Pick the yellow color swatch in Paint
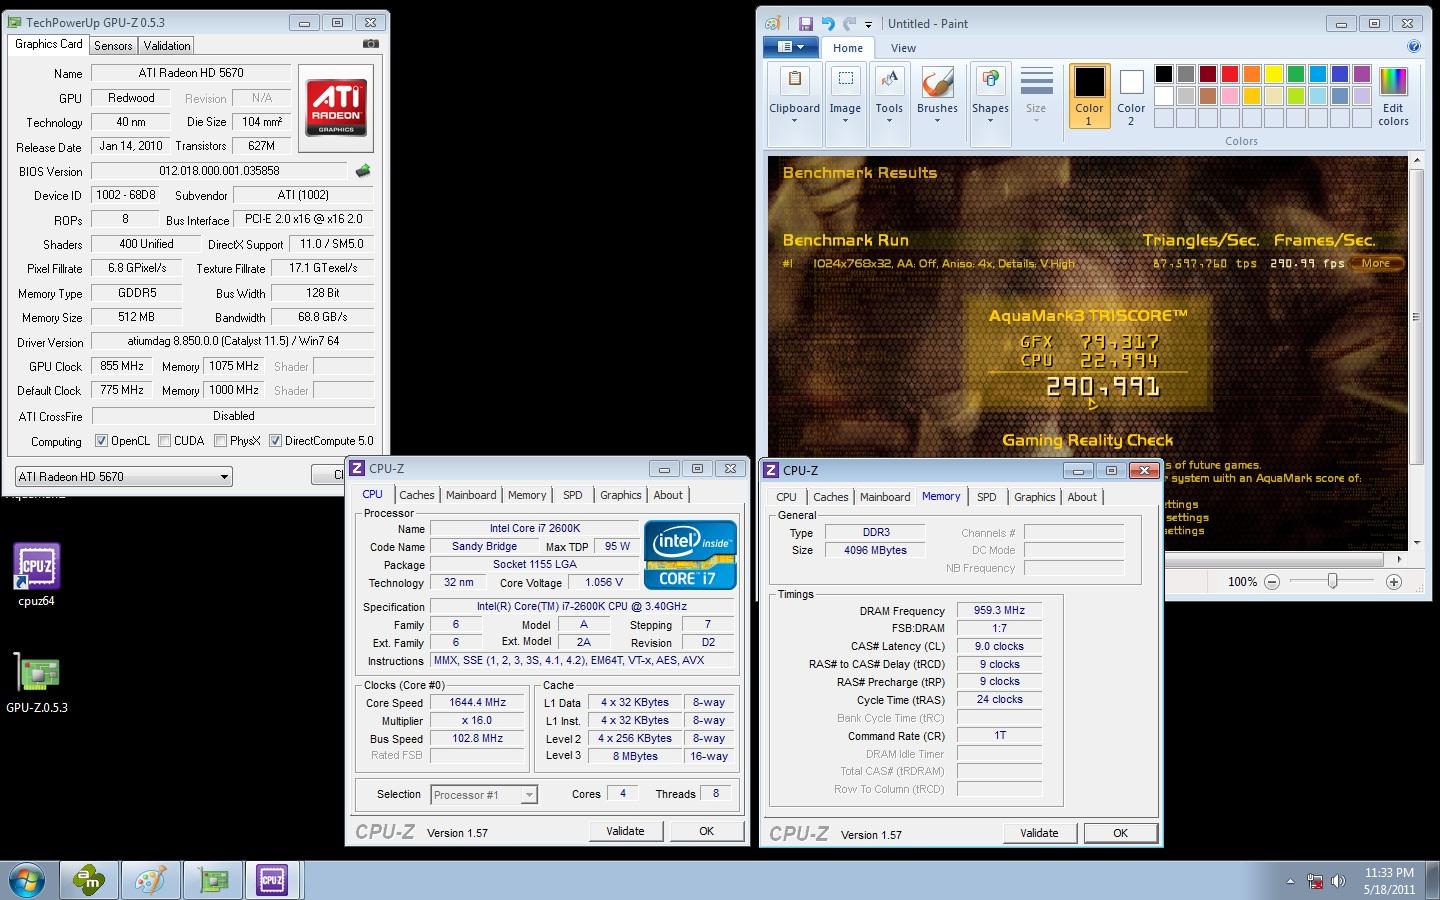The image size is (1440, 900). (x=1274, y=74)
